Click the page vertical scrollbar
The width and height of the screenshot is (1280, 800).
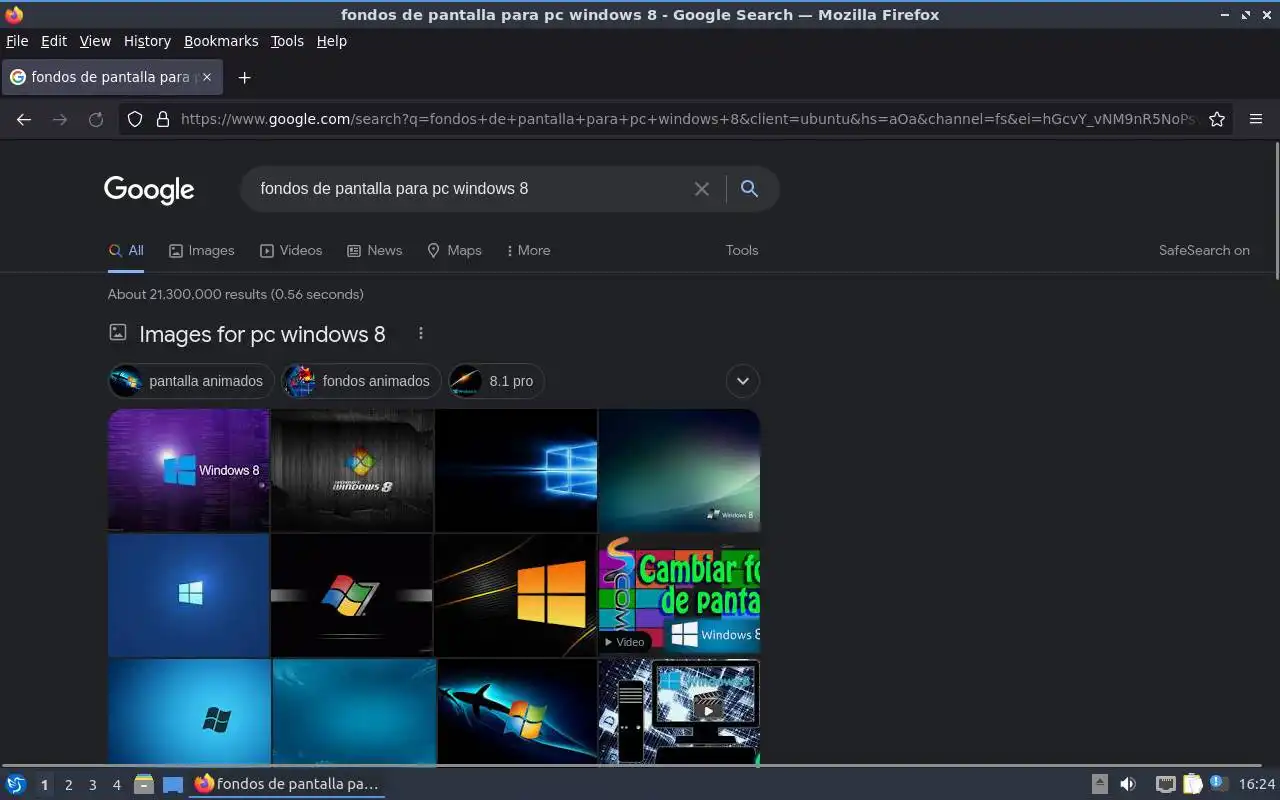(x=1276, y=212)
